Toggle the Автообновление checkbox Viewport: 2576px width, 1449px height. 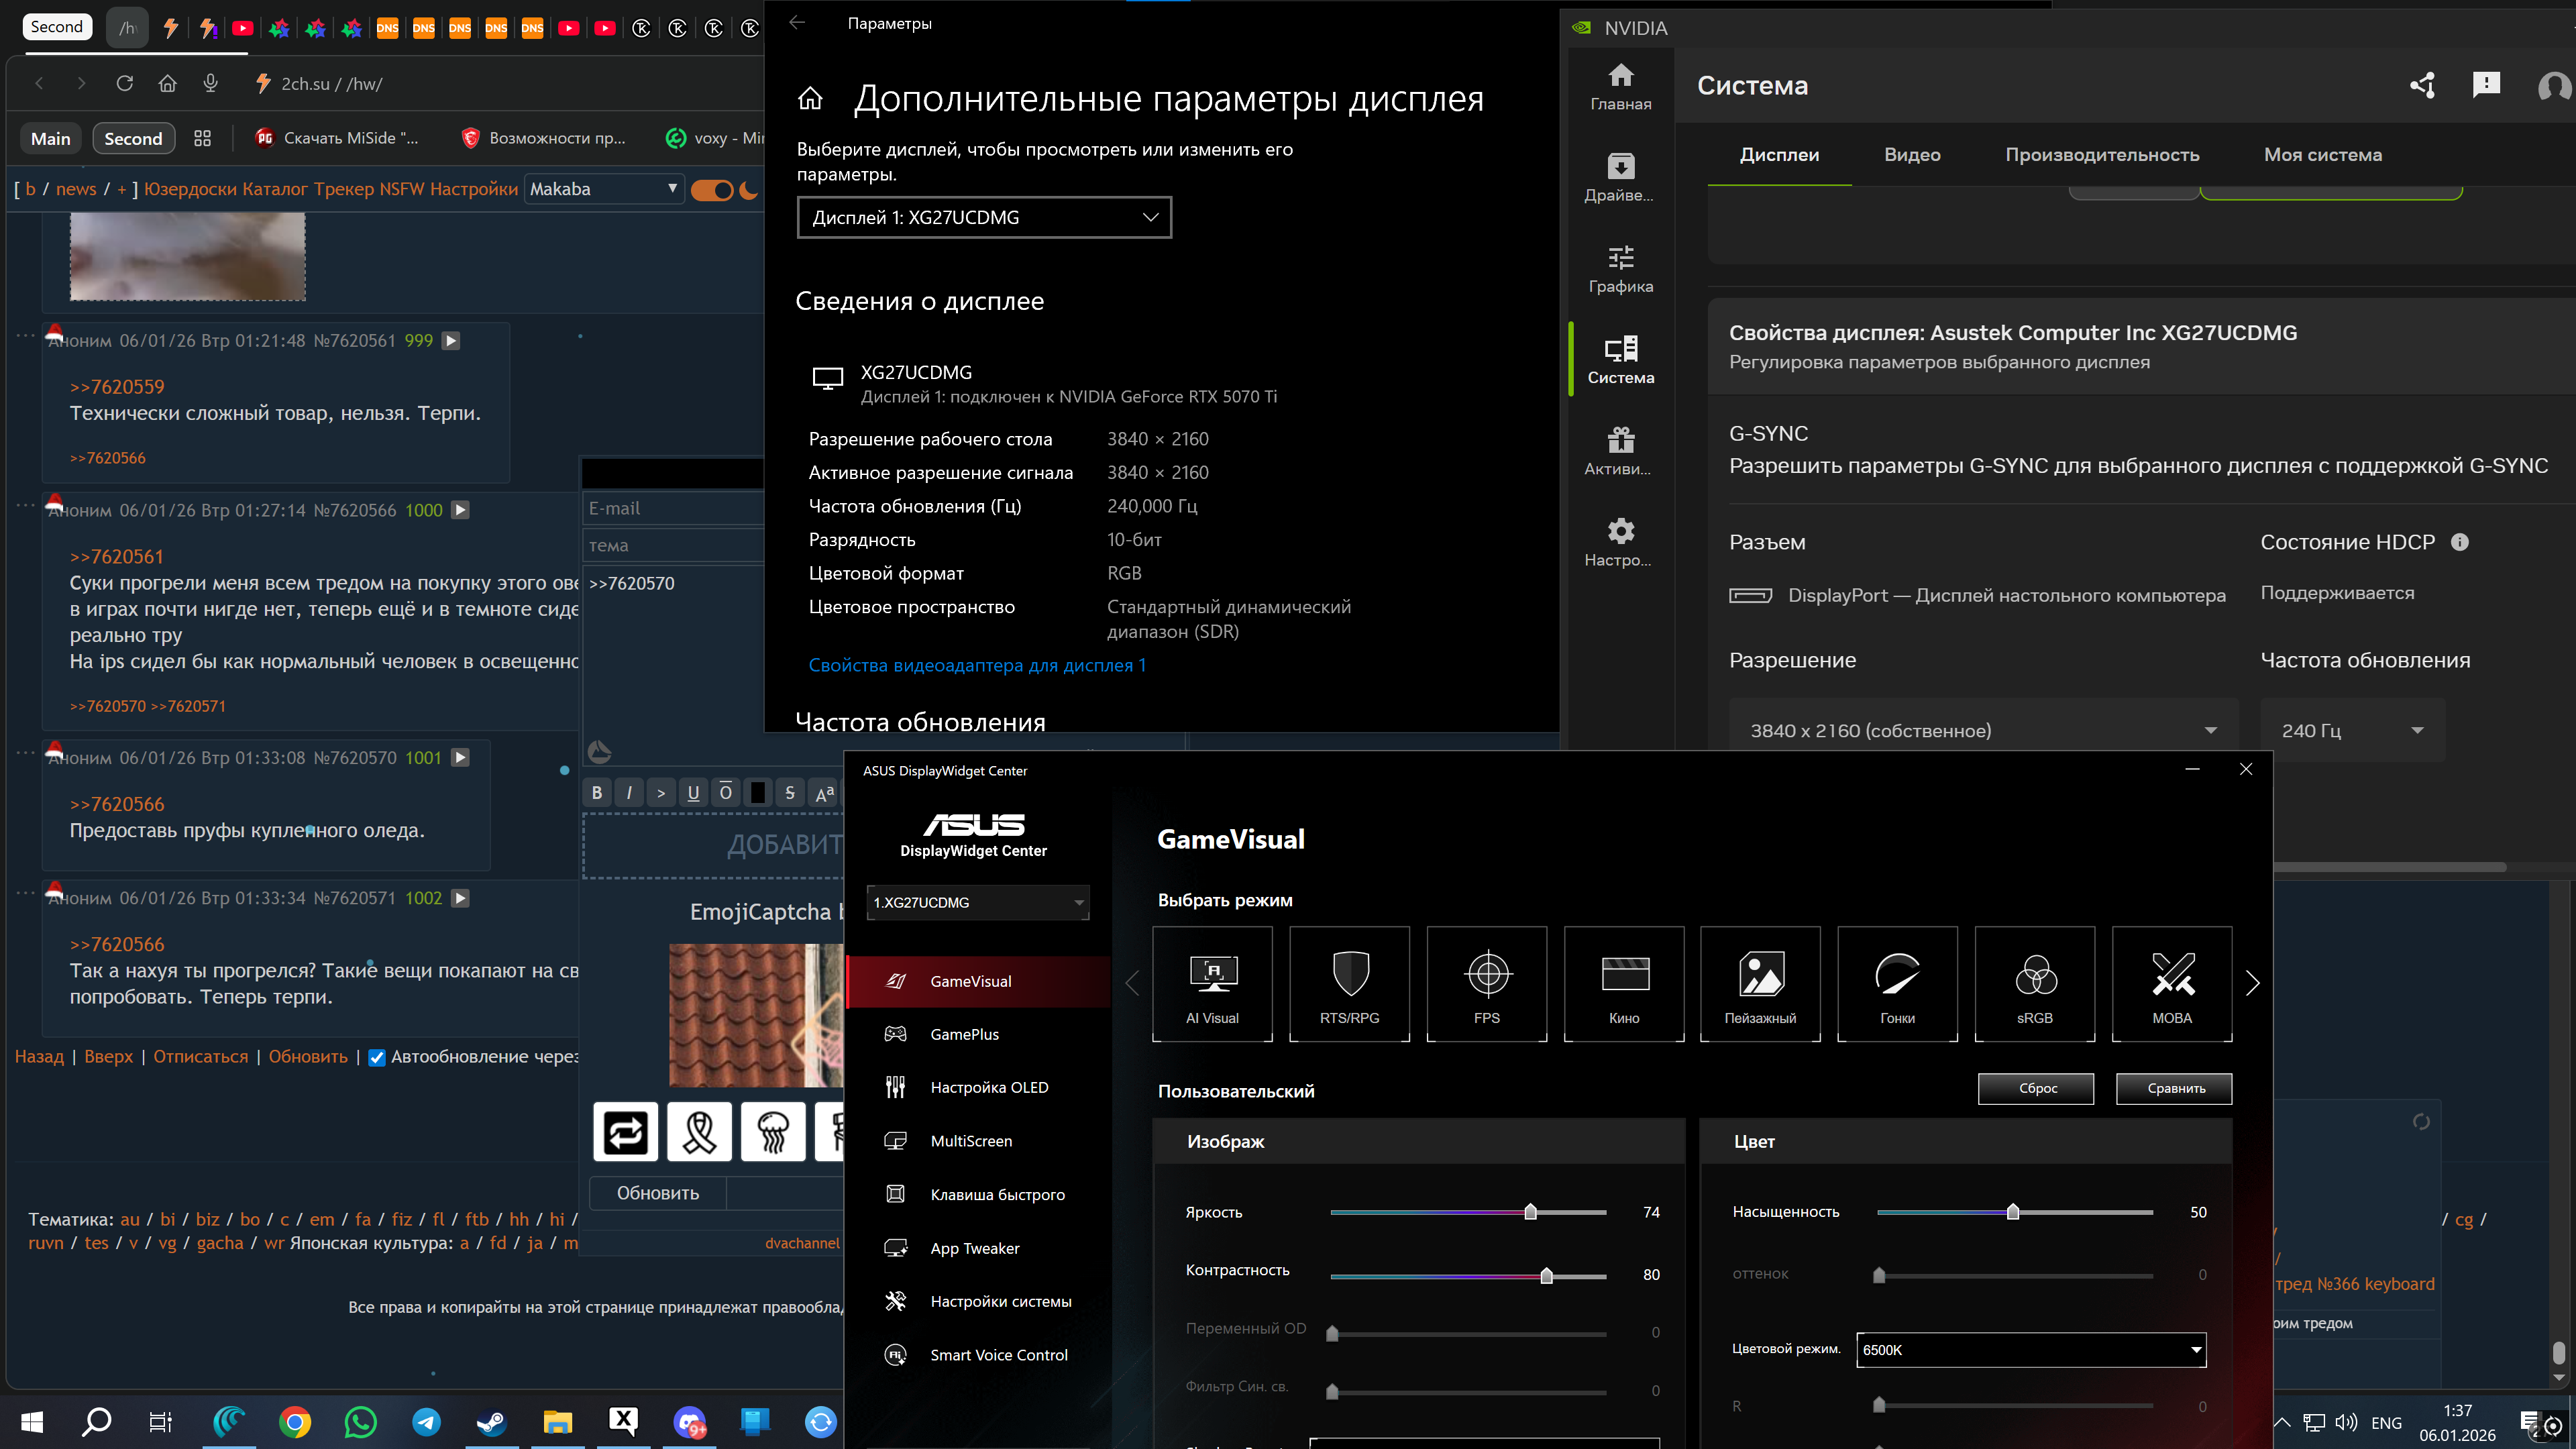tap(377, 1057)
